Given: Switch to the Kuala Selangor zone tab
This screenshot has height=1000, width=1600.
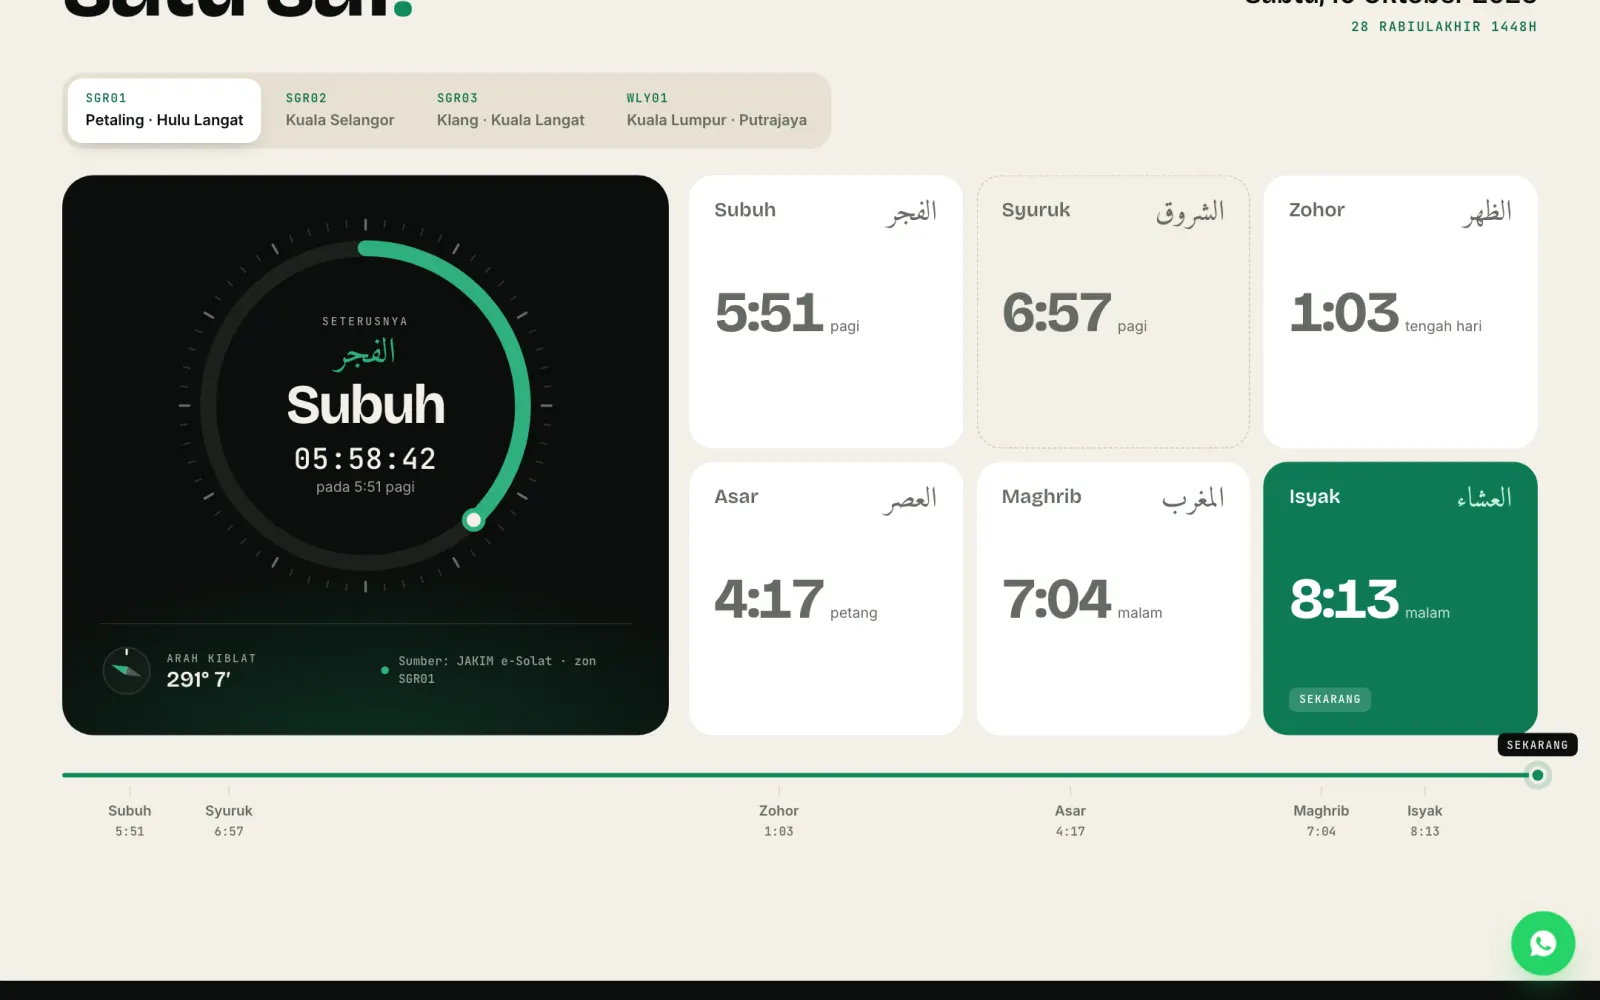Looking at the screenshot, I should 340,110.
